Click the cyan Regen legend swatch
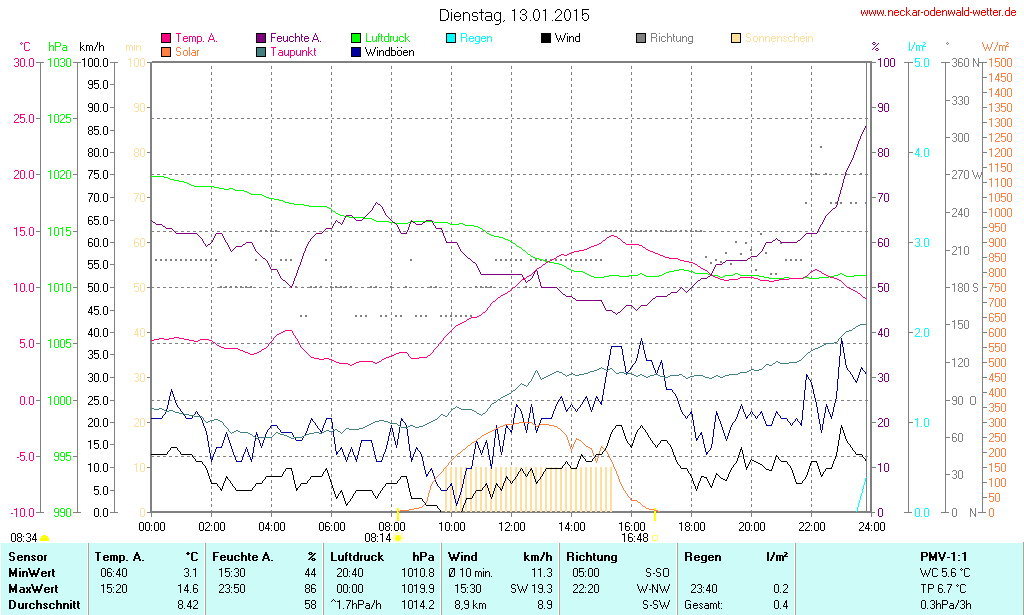The height and width of the screenshot is (615, 1024). [x=451, y=38]
